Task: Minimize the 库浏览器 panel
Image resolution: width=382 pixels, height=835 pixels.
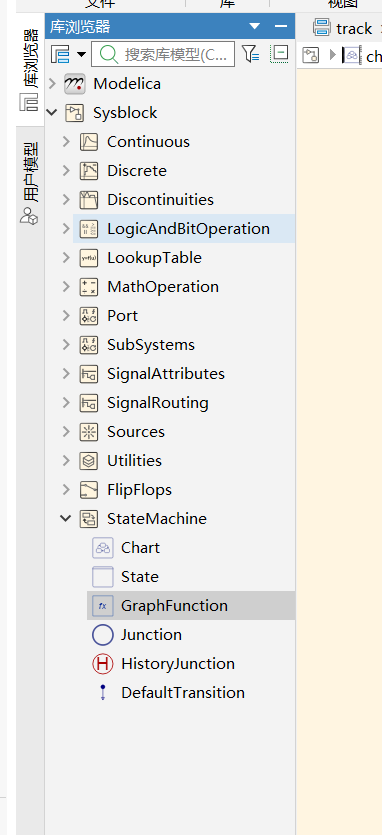Action: (x=281, y=26)
